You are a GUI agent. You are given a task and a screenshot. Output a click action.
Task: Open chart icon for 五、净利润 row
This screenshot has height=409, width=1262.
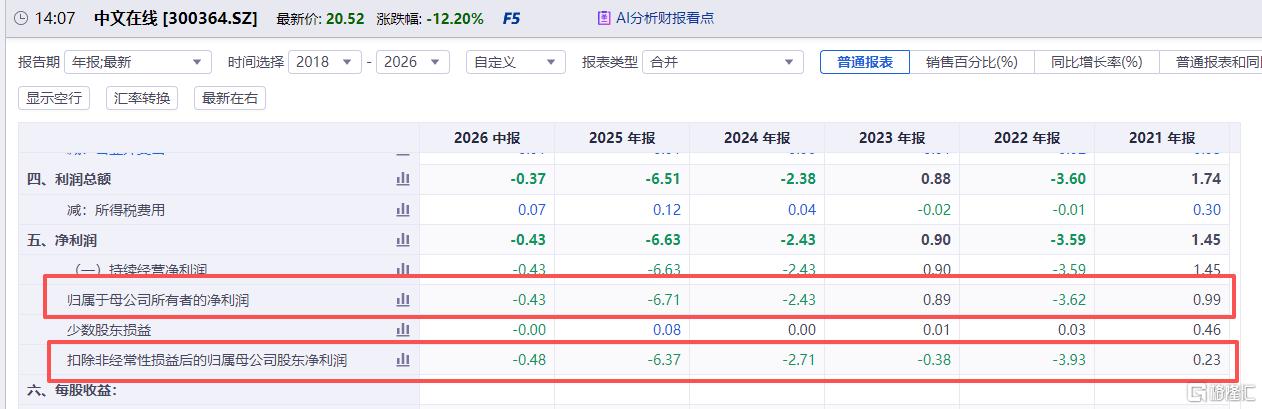click(403, 240)
